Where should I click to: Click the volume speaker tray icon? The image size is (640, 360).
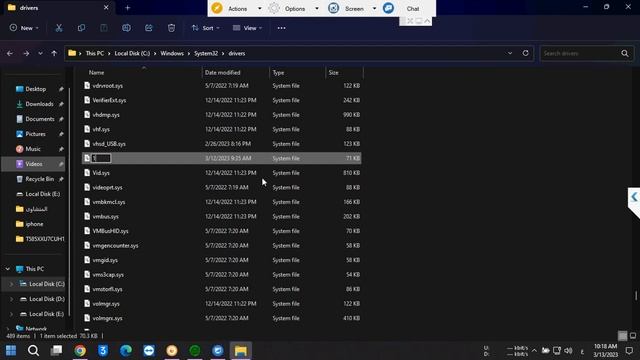click(x=568, y=351)
